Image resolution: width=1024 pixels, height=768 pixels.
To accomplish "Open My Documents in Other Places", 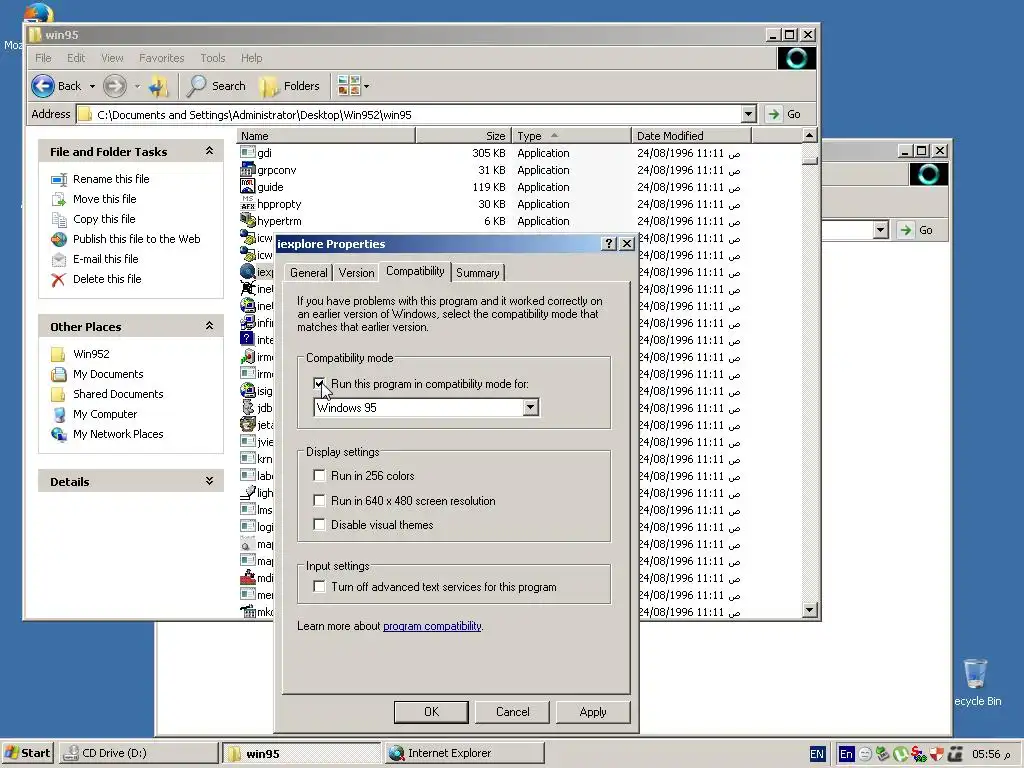I will pyautogui.click(x=108, y=374).
